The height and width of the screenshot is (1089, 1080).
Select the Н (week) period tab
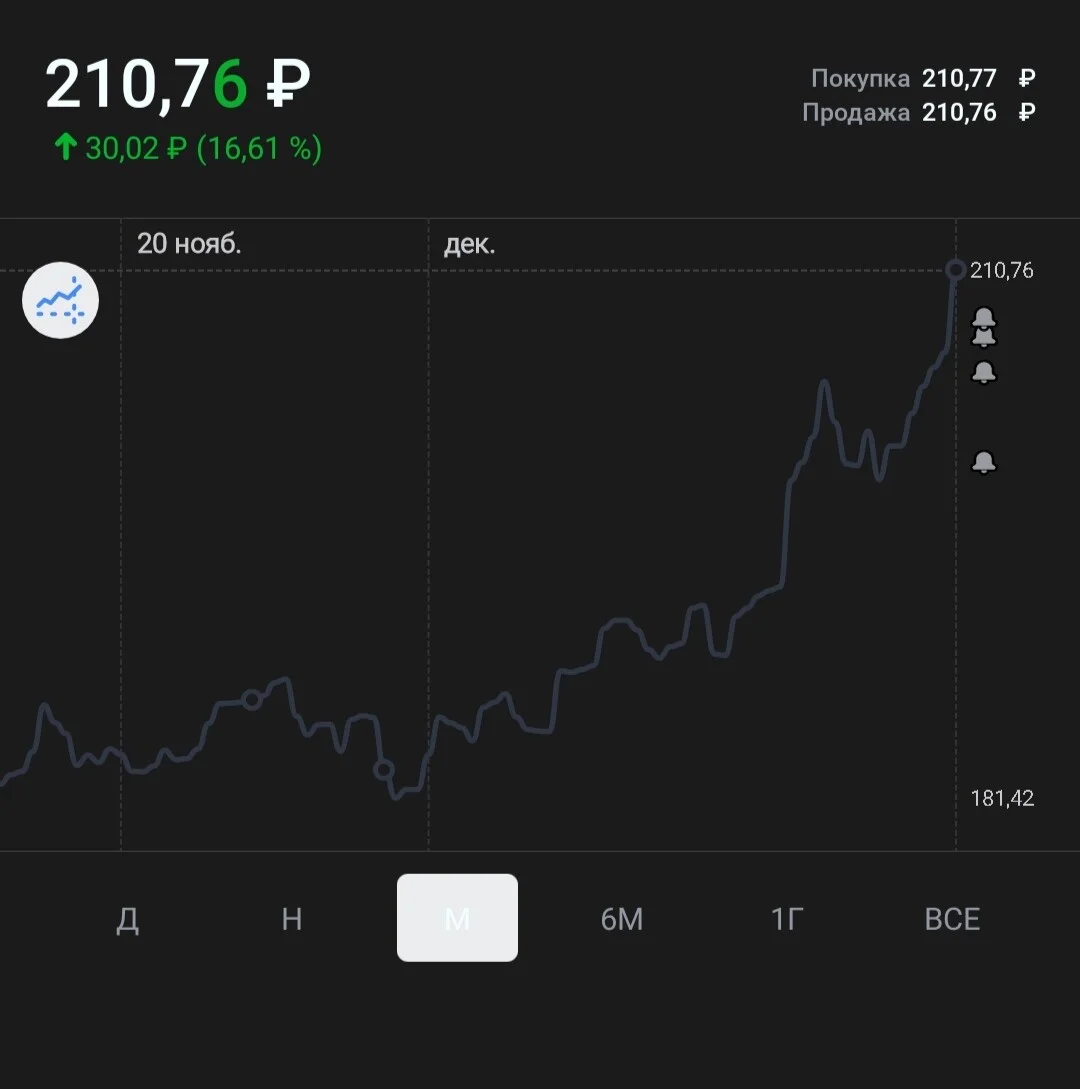pyautogui.click(x=292, y=919)
